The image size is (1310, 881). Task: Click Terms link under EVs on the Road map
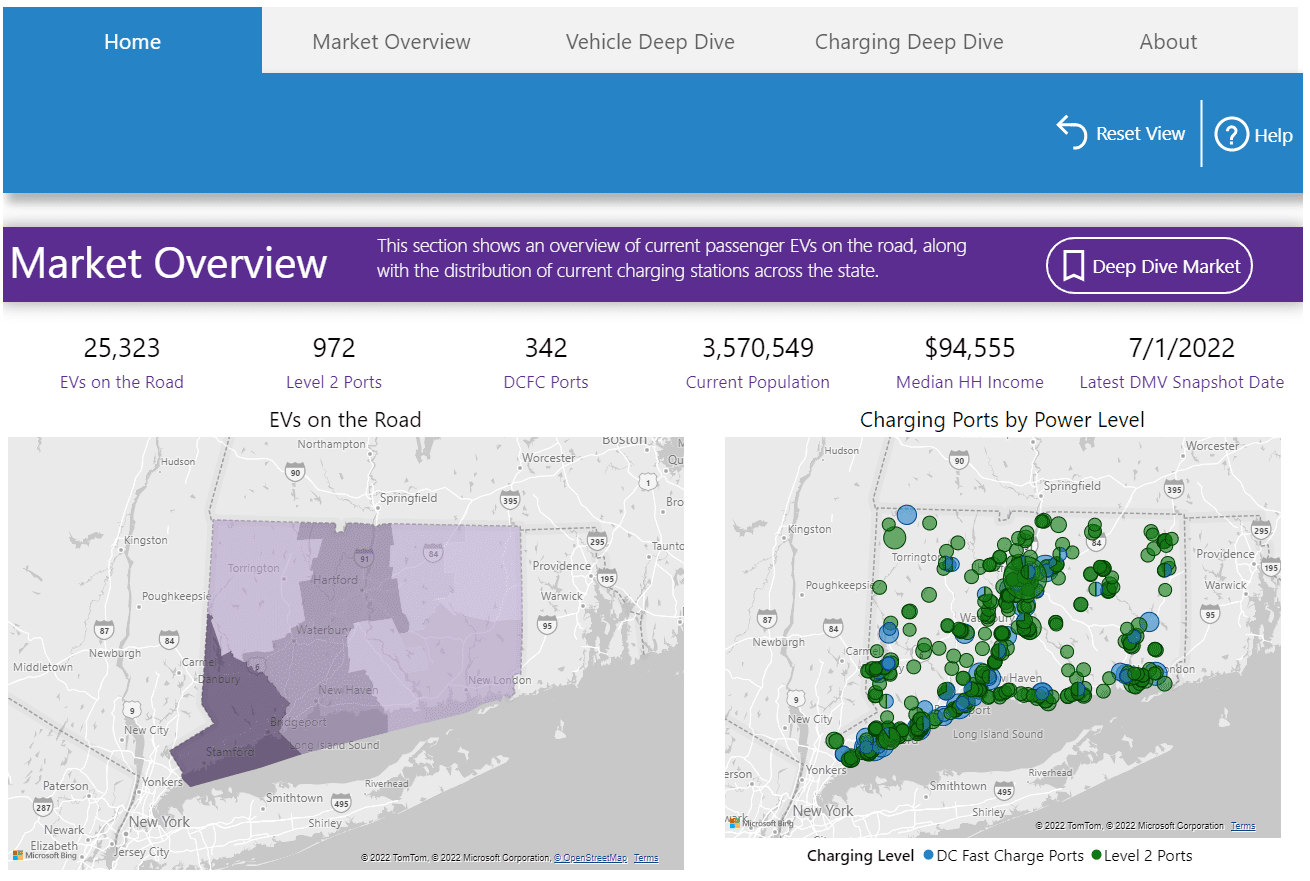[x=646, y=858]
